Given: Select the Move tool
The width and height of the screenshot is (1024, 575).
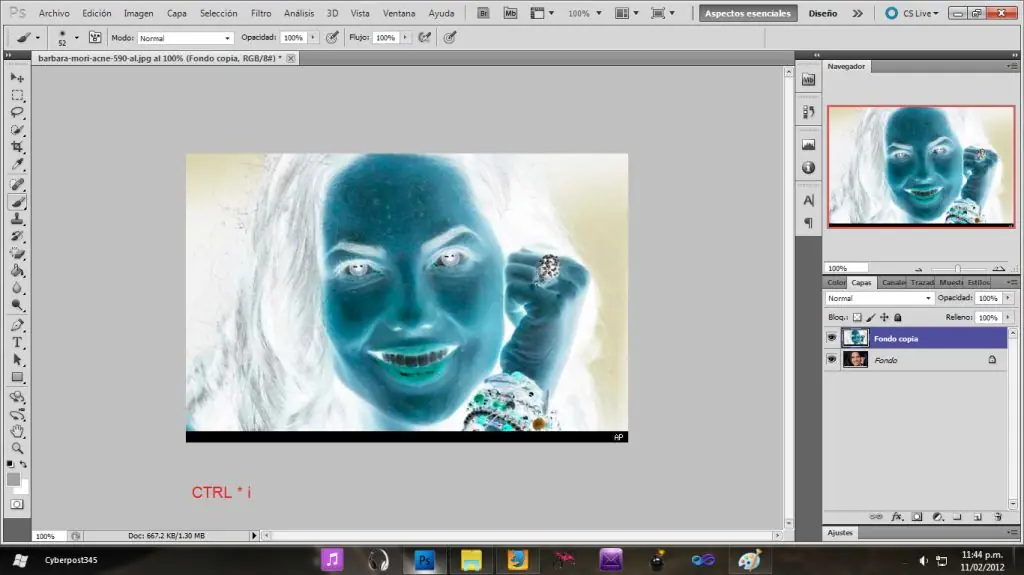Looking at the screenshot, I should [17, 78].
